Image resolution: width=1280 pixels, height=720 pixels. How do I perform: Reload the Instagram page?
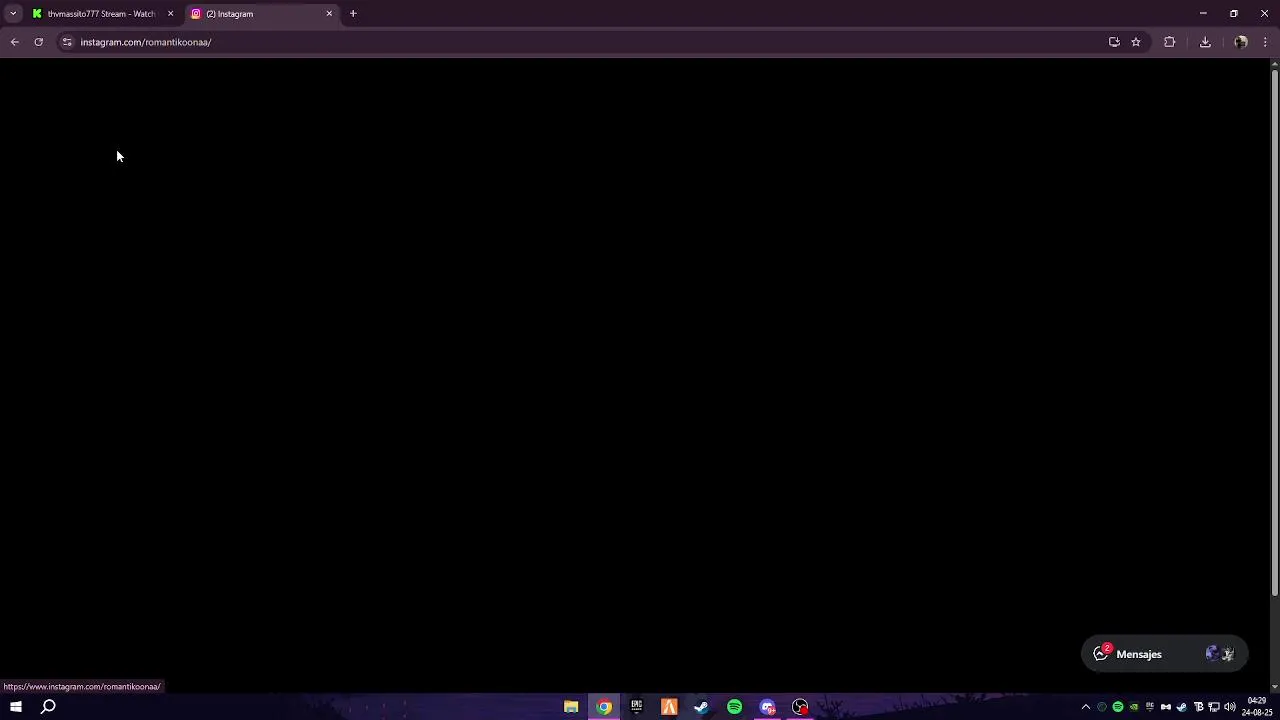(x=39, y=42)
